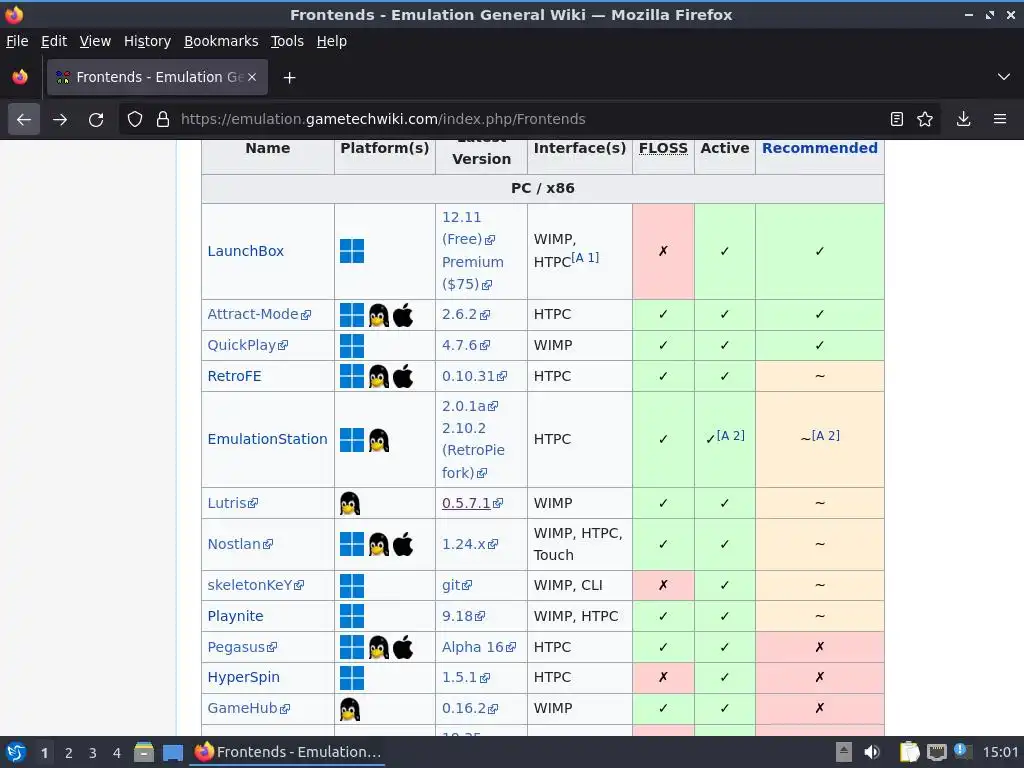Screen dimensions: 1024x768
Task: Click the Frontends Firefox taskbar window button
Action: coord(287,752)
